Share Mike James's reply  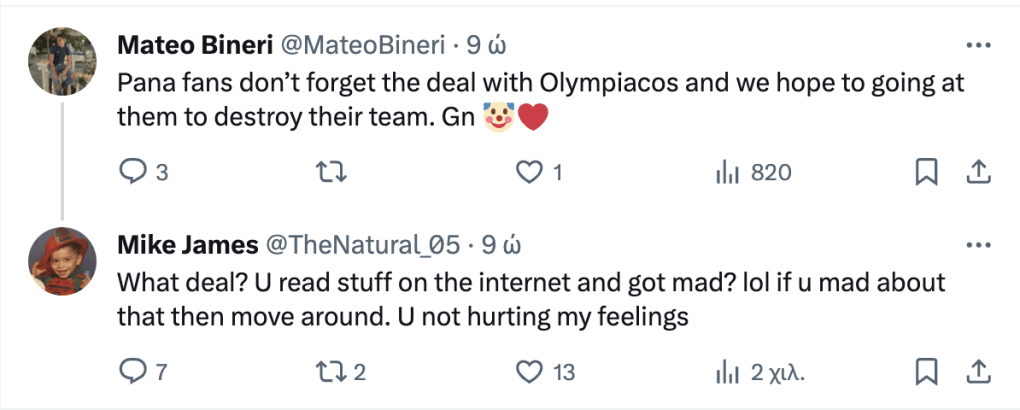976,372
